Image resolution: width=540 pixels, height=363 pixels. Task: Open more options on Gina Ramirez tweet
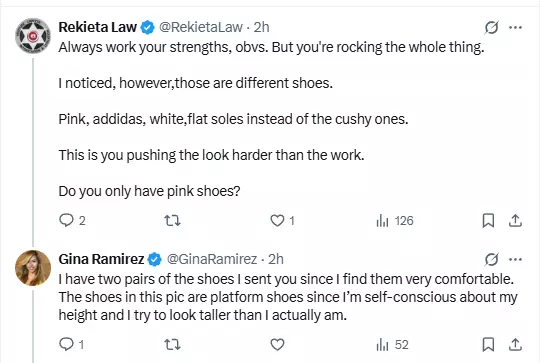tap(515, 259)
